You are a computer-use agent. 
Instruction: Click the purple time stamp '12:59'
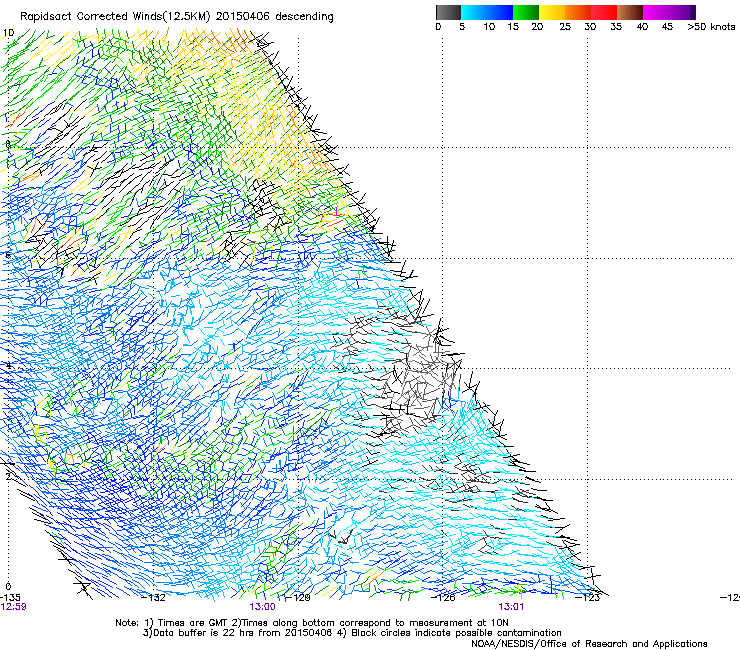click(13, 607)
